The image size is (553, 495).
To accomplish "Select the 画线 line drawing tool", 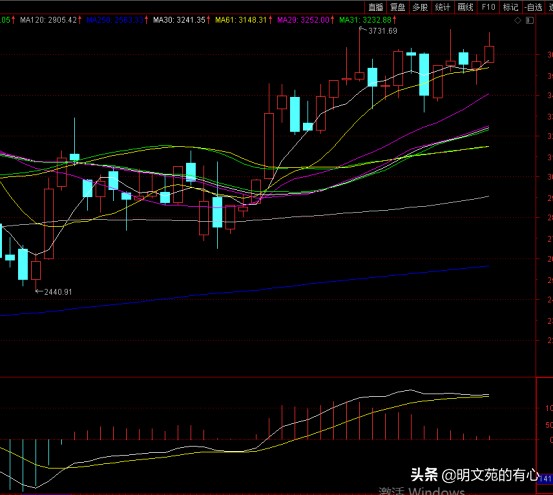I will pyautogui.click(x=465, y=7).
